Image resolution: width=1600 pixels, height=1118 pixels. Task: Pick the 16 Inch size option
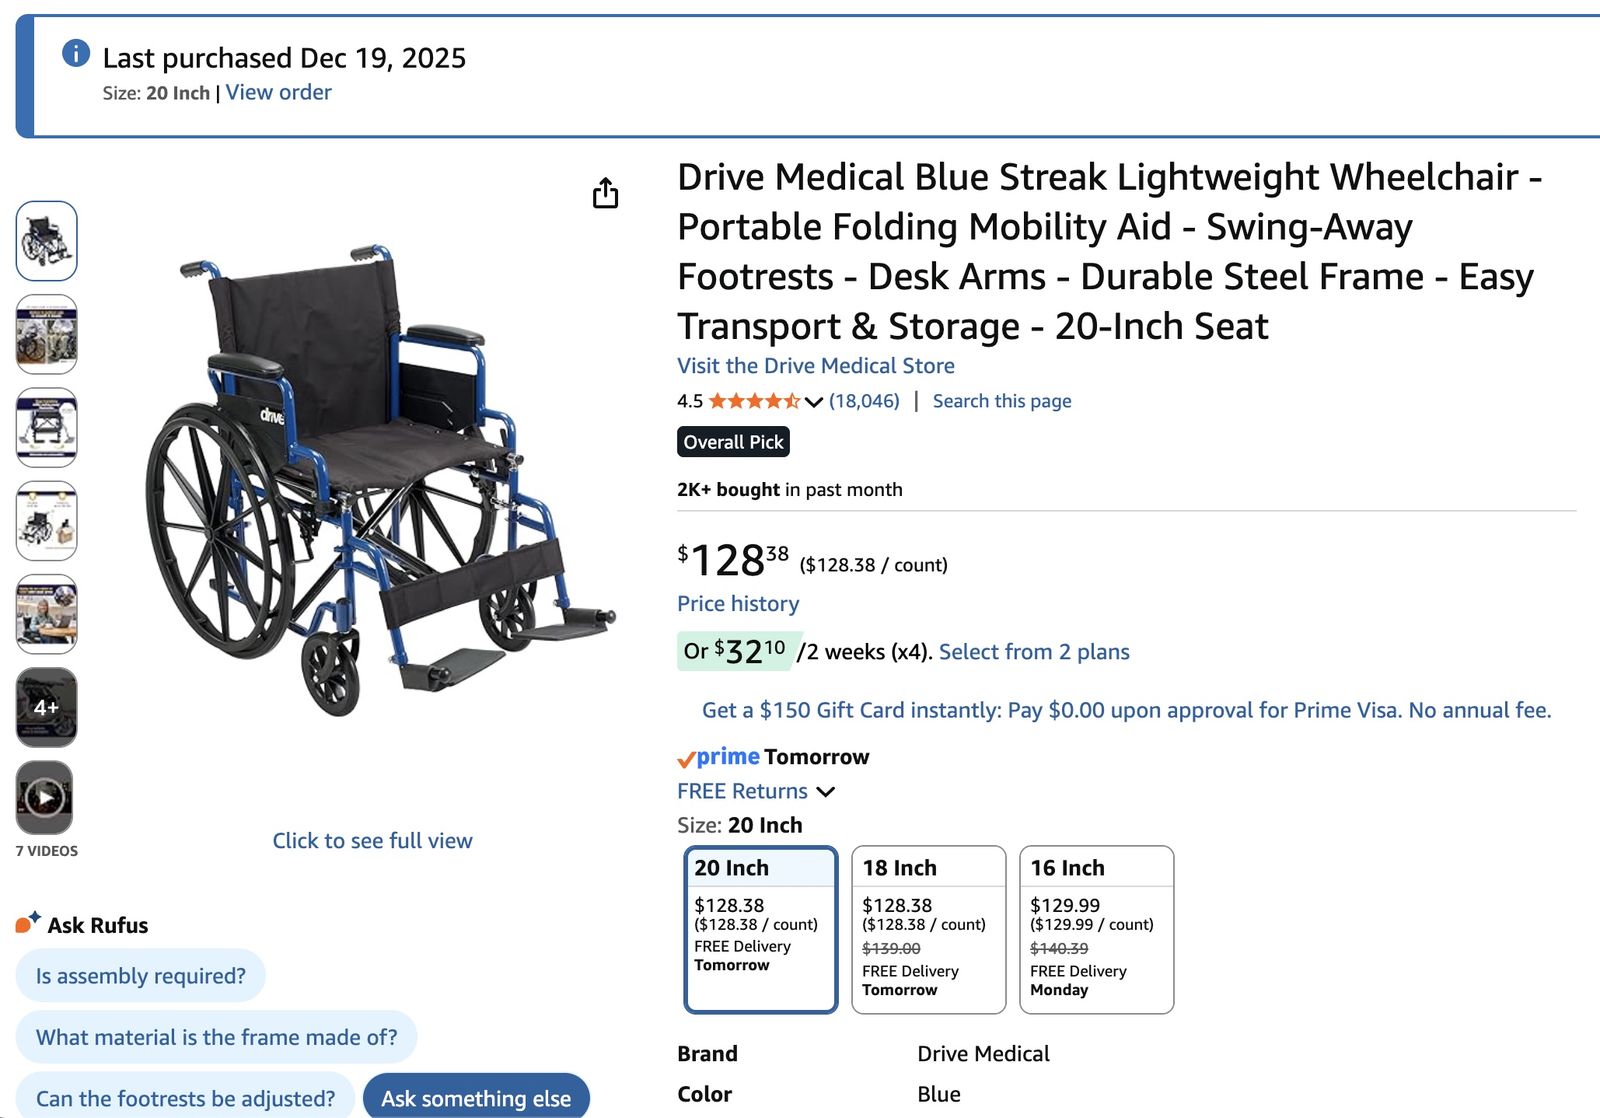click(x=1096, y=929)
